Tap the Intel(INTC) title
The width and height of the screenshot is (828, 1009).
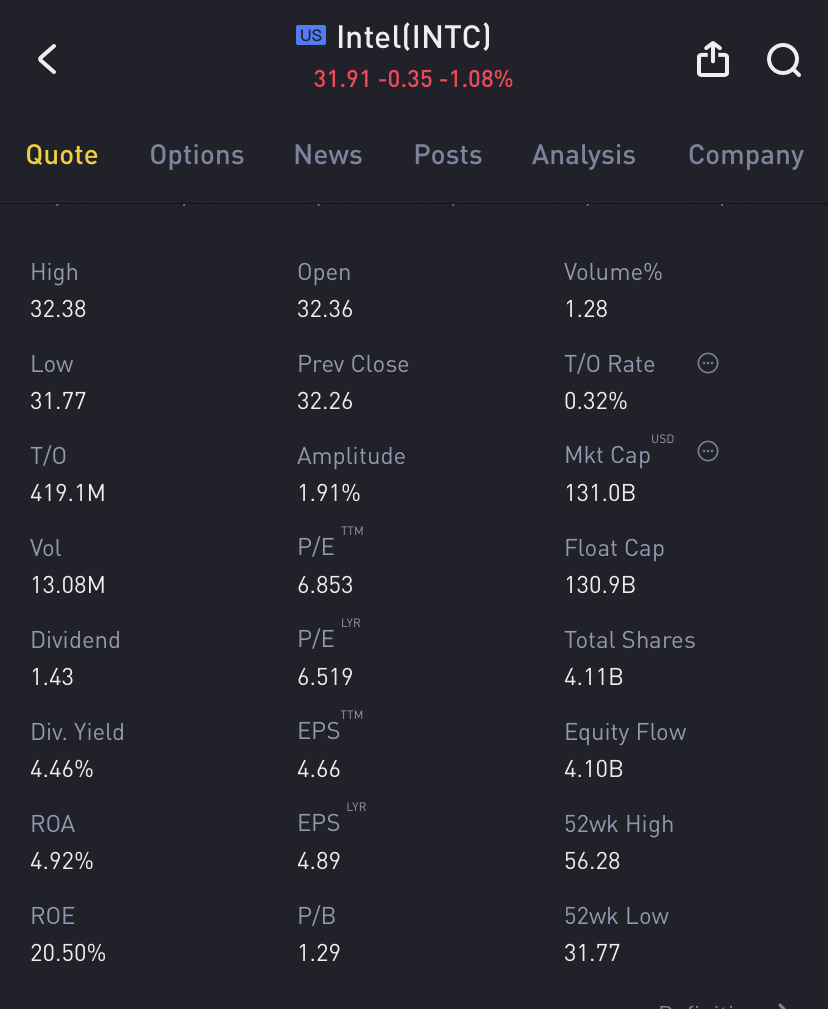tap(414, 37)
